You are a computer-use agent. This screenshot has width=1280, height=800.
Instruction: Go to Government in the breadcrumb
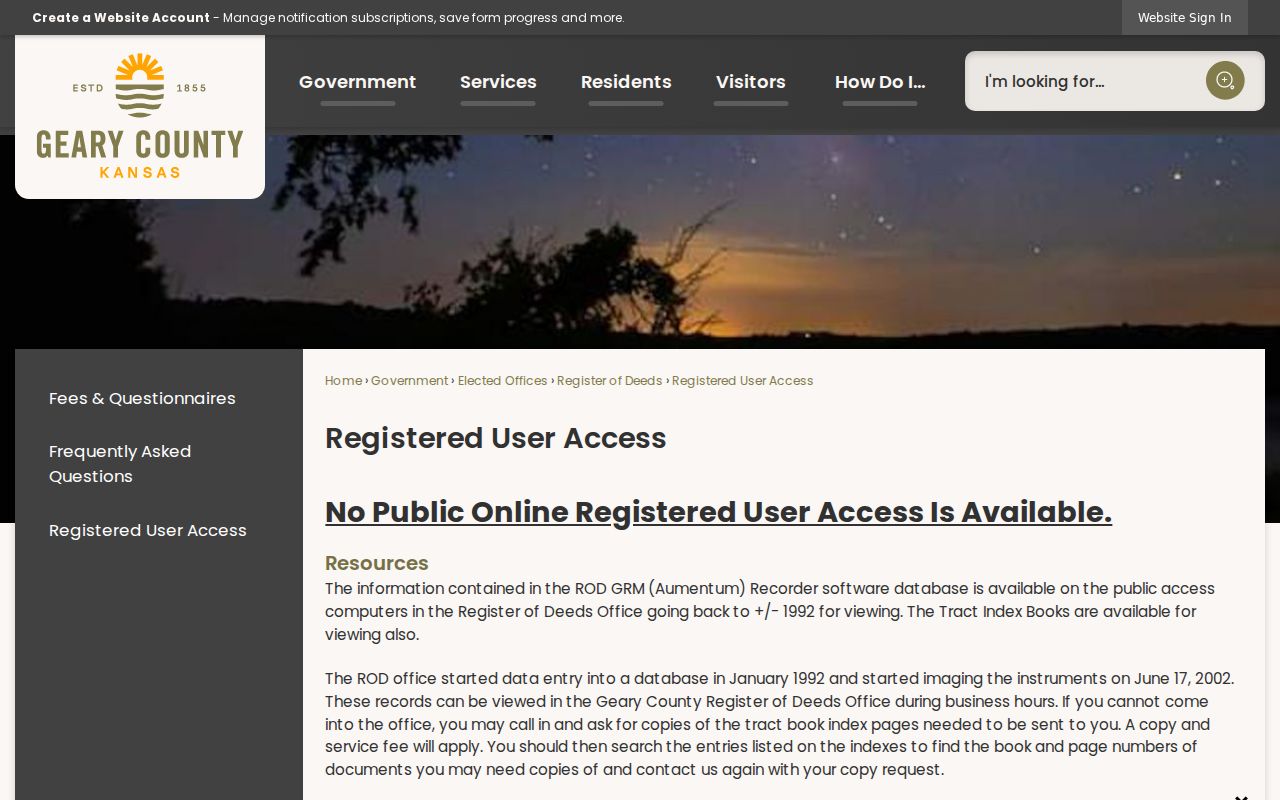(409, 381)
